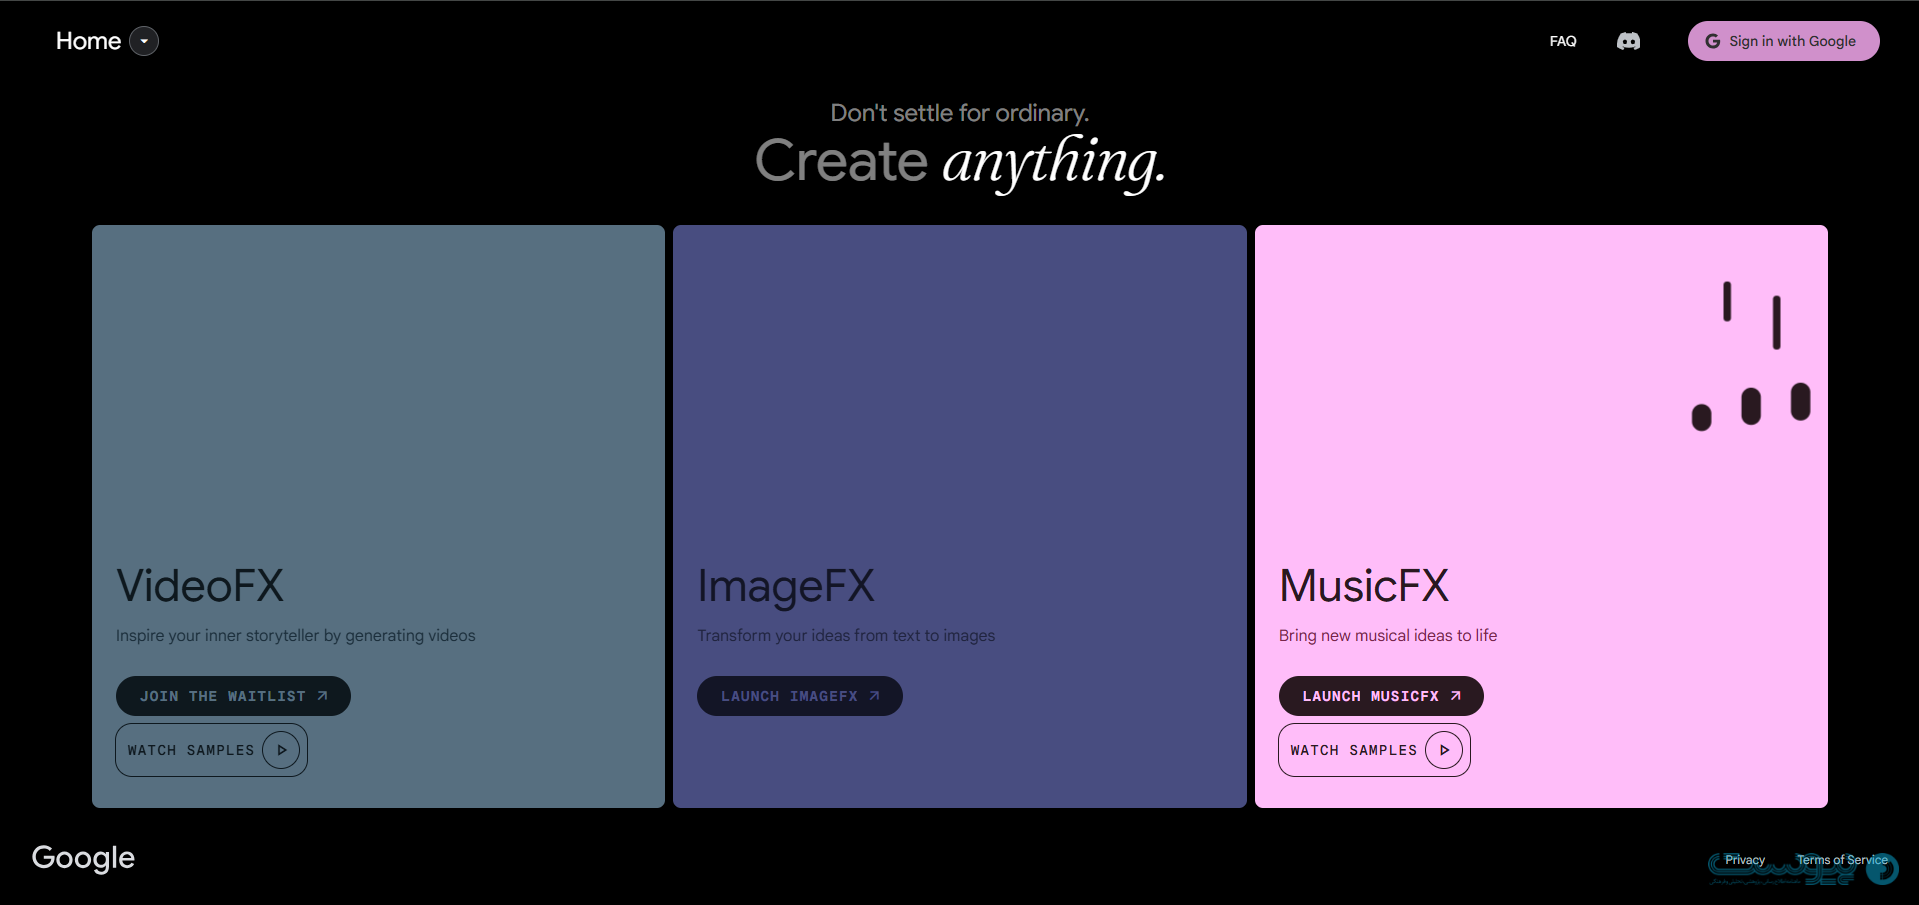The height and width of the screenshot is (905, 1919).
Task: Click the arrow icon on Join the Waitlist
Action: pos(322,696)
